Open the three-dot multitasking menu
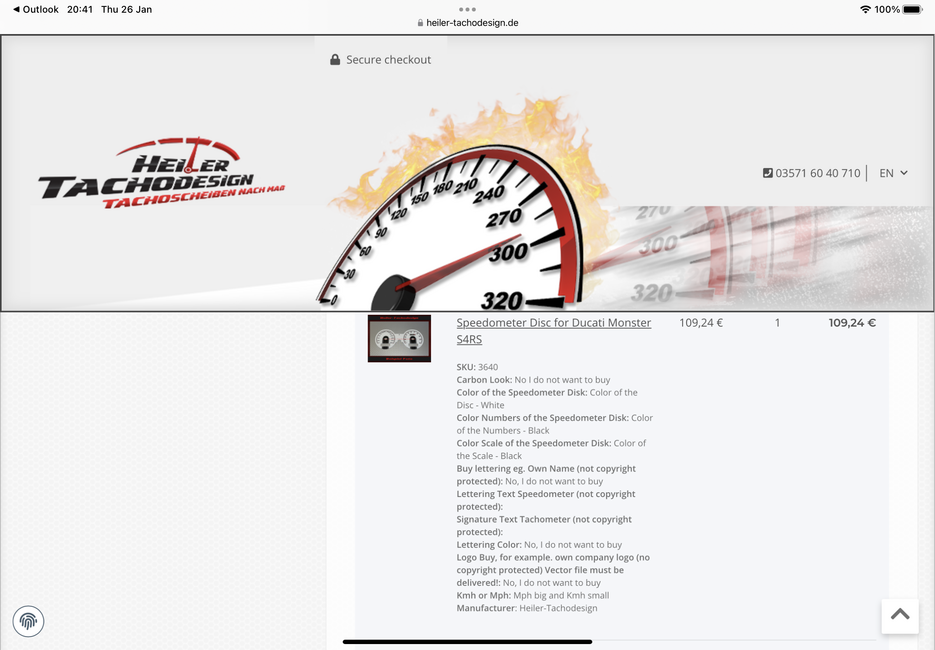This screenshot has height=650, width=935. coord(468,10)
